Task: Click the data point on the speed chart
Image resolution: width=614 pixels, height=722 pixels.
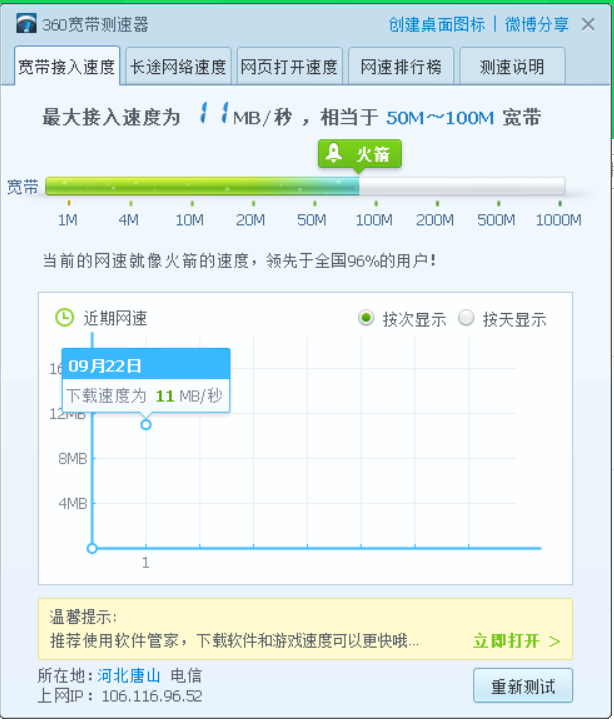Action: [x=146, y=425]
